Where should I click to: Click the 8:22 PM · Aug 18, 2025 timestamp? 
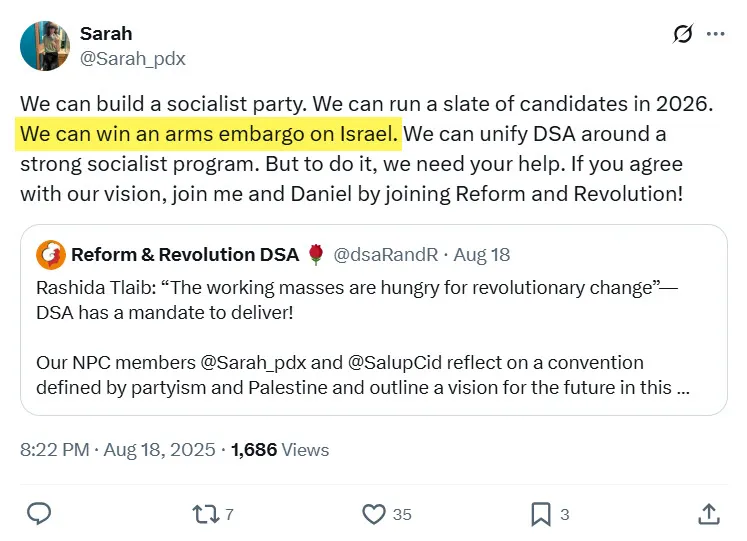click(x=117, y=450)
